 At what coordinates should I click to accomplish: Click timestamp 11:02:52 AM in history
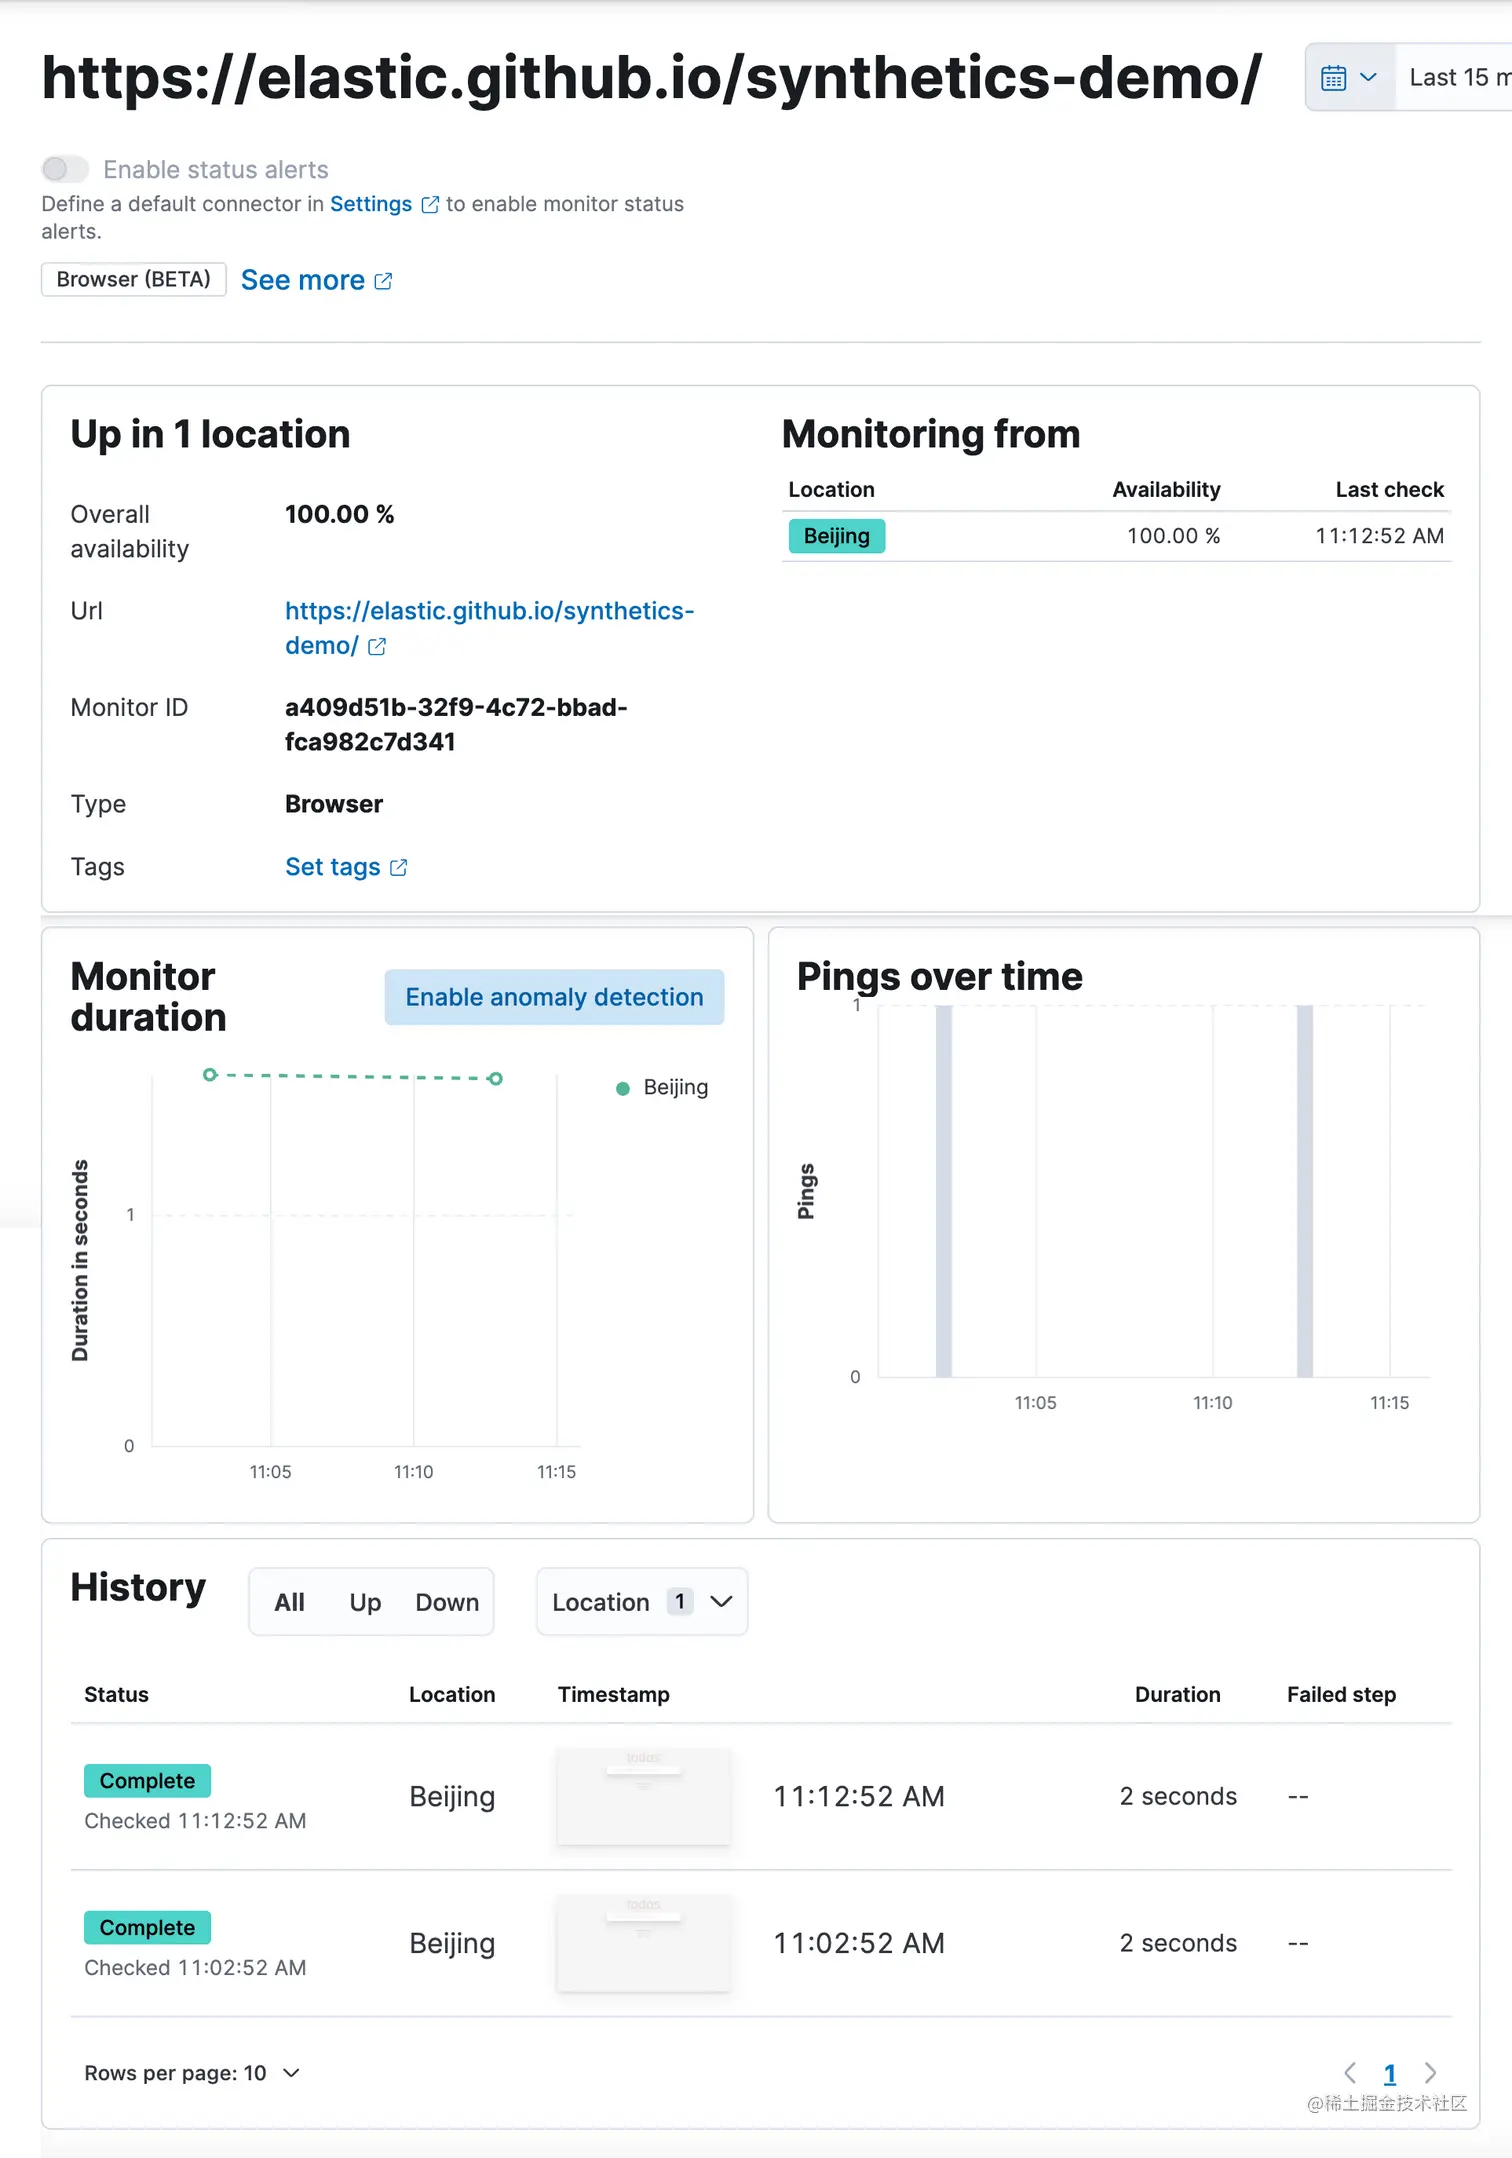click(859, 1943)
